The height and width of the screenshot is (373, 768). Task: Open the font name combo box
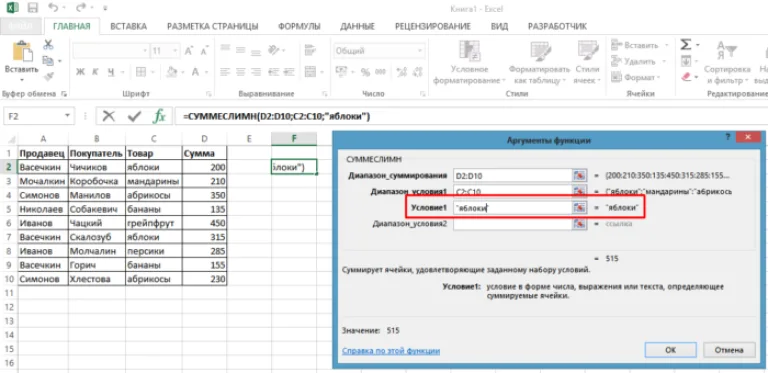(x=111, y=51)
